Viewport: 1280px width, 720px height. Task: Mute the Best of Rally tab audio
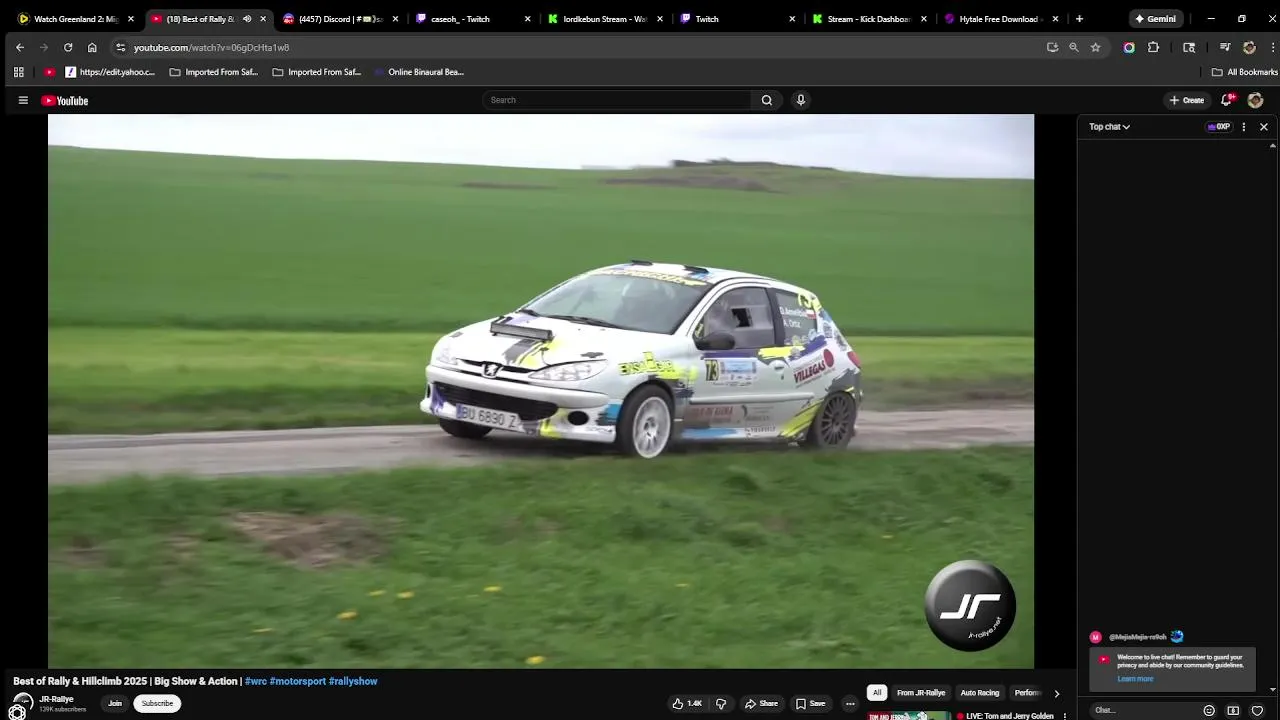247,19
